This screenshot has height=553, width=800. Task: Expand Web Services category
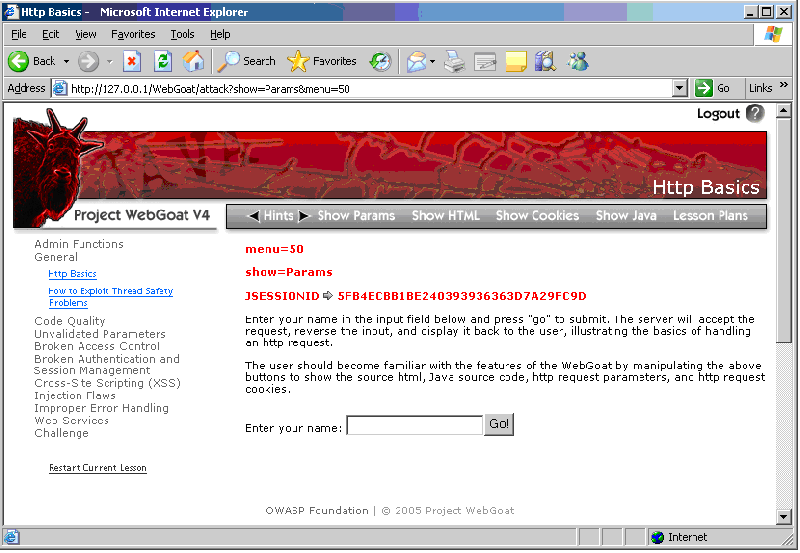click(71, 421)
